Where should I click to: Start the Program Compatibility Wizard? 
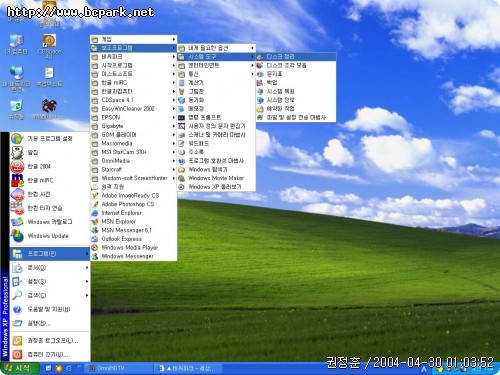[216, 161]
